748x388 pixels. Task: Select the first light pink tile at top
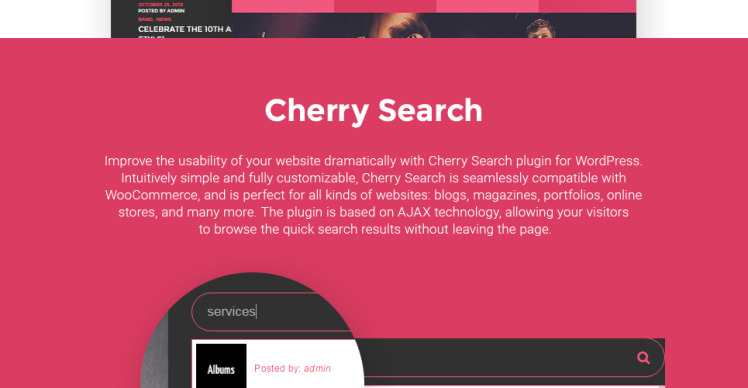pyautogui.click(x=283, y=6)
